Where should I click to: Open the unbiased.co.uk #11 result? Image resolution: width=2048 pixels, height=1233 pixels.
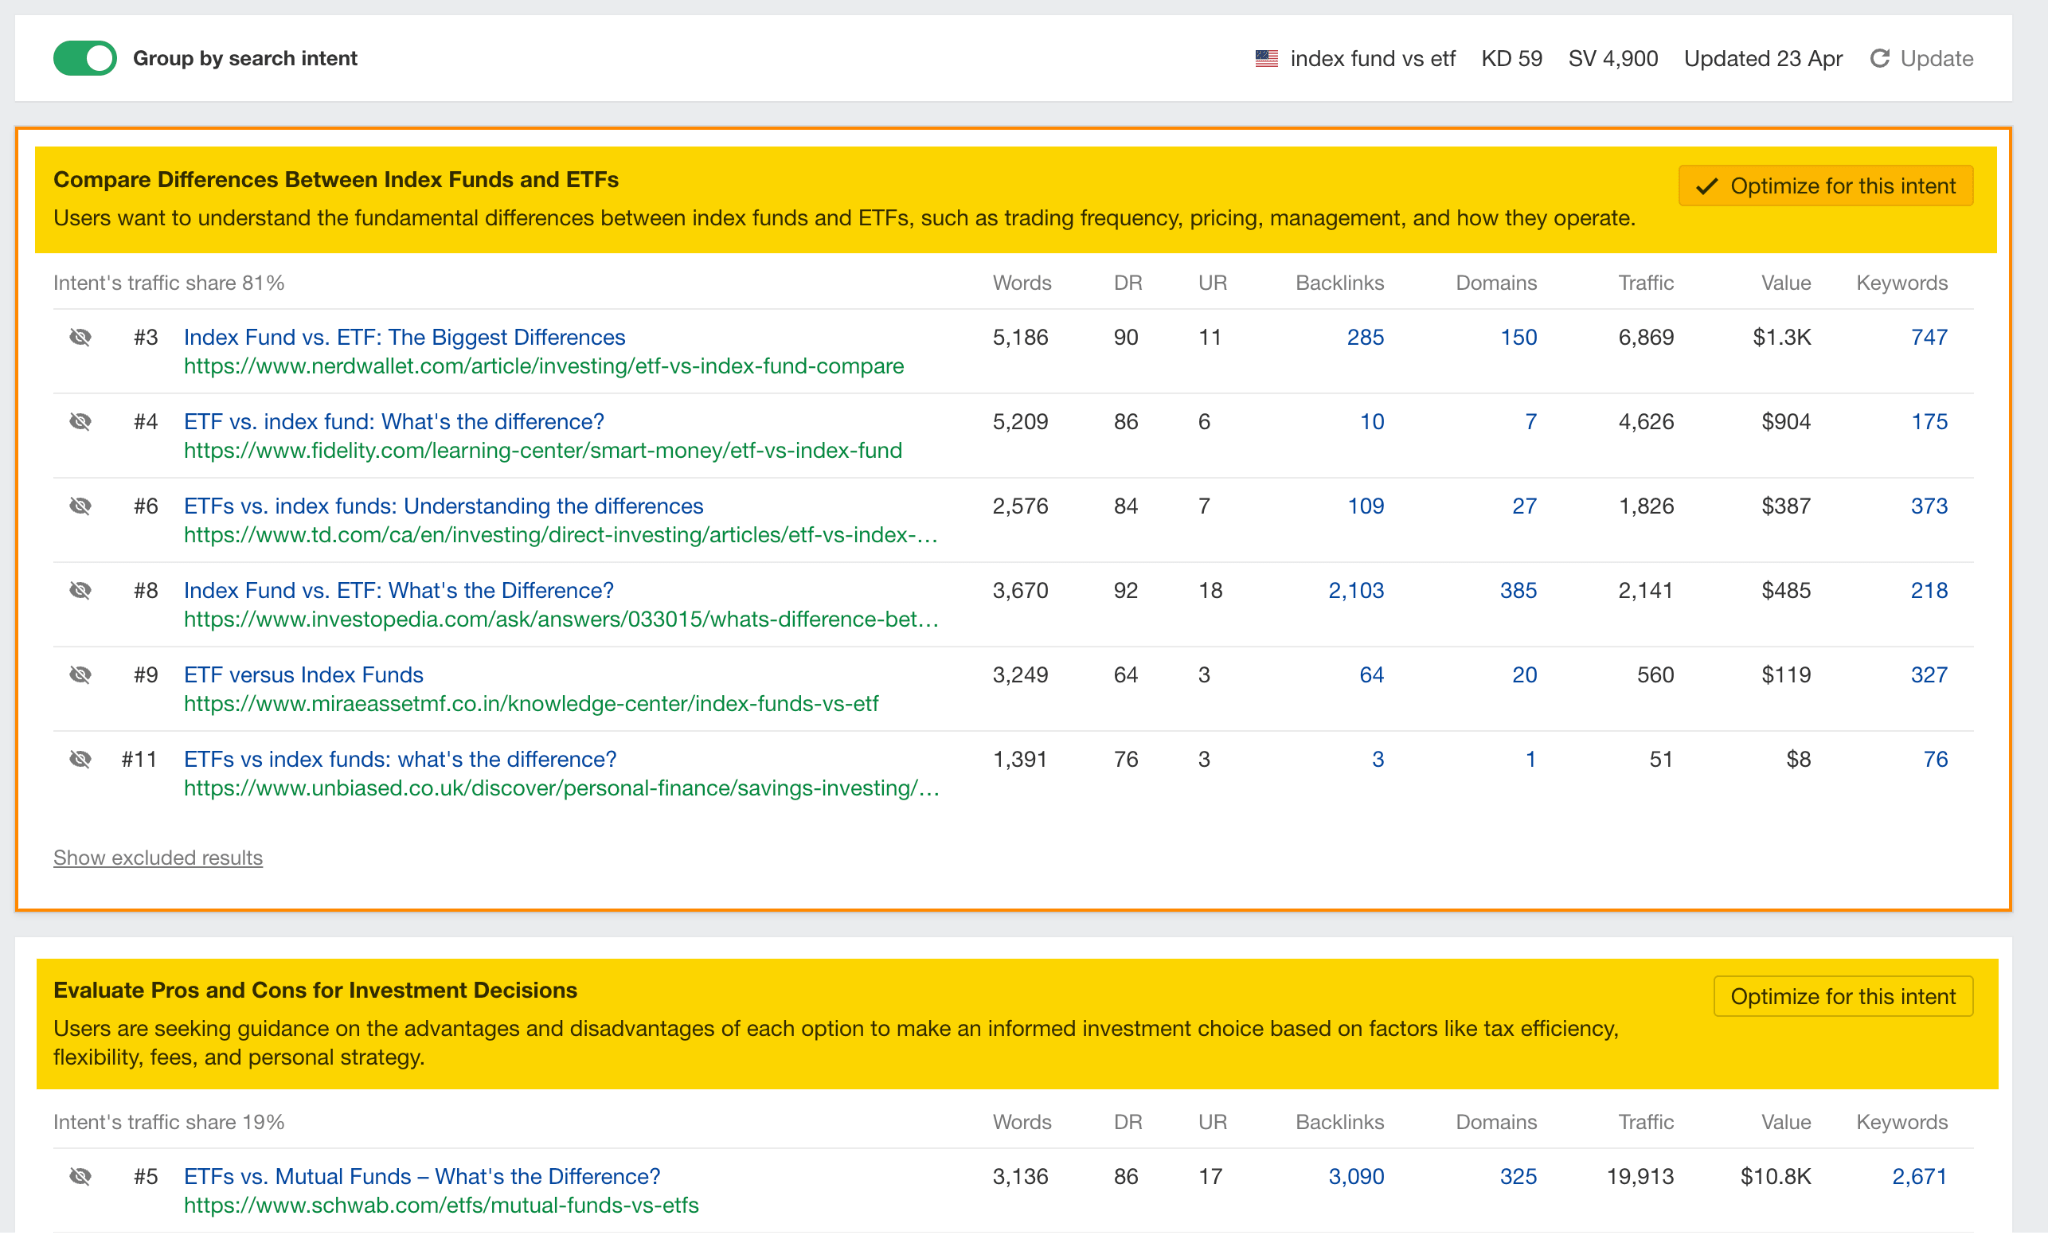400,759
